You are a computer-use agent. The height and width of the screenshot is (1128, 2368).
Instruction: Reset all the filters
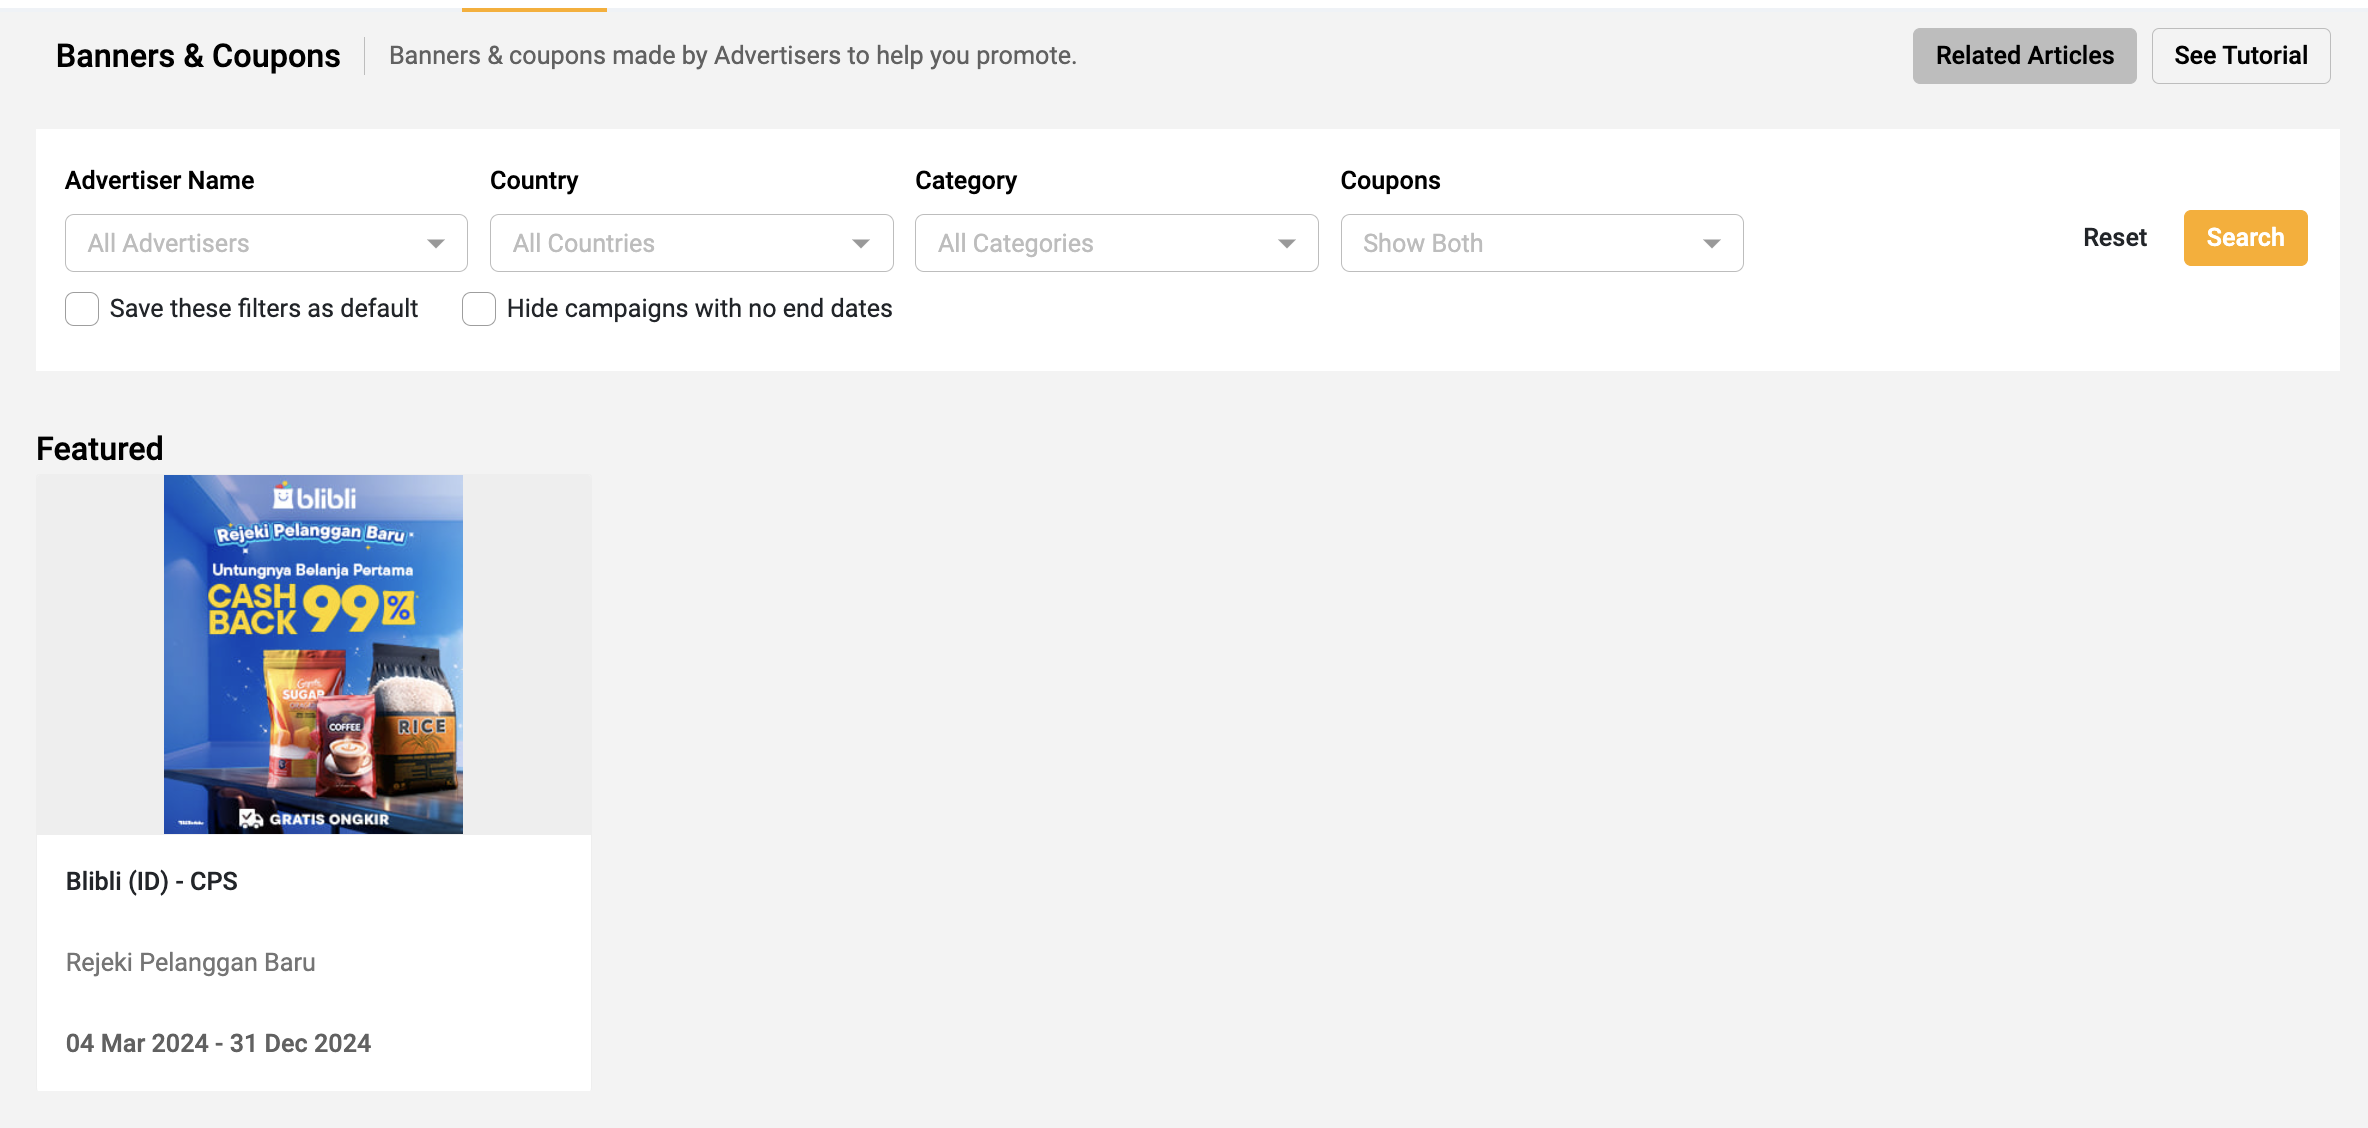tap(2115, 238)
